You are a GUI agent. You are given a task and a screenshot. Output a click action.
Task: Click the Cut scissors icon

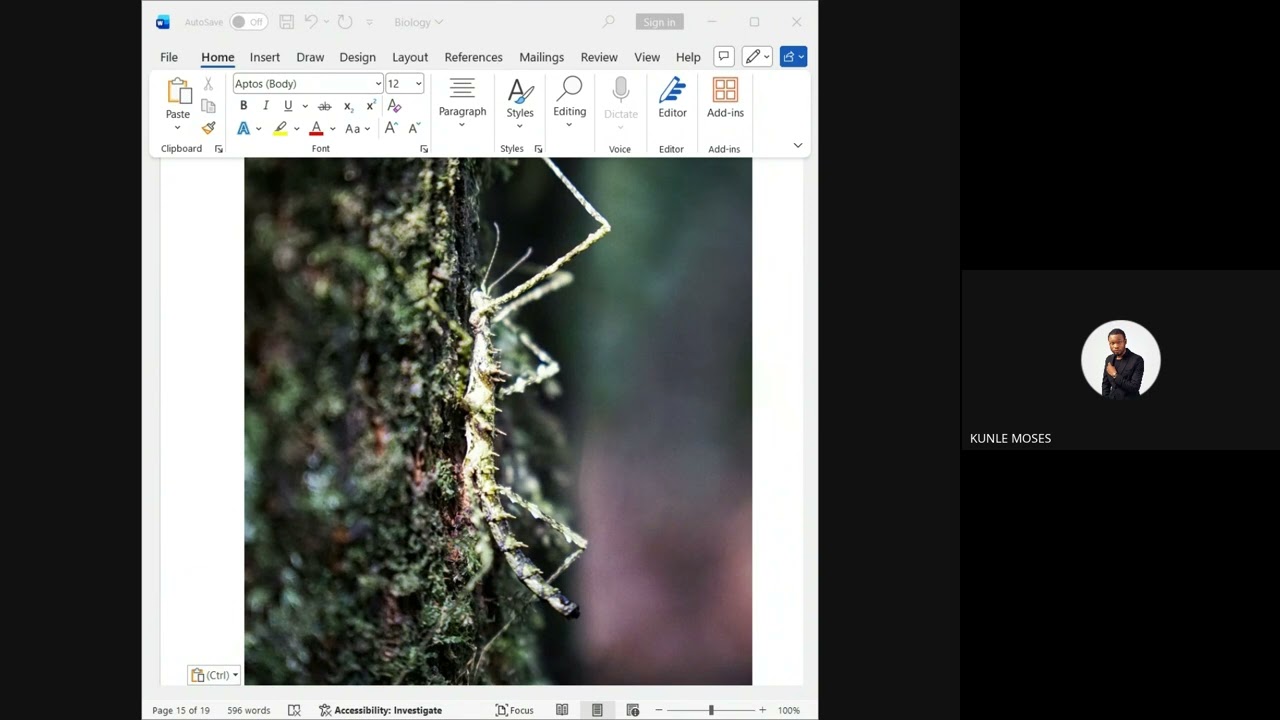click(208, 84)
